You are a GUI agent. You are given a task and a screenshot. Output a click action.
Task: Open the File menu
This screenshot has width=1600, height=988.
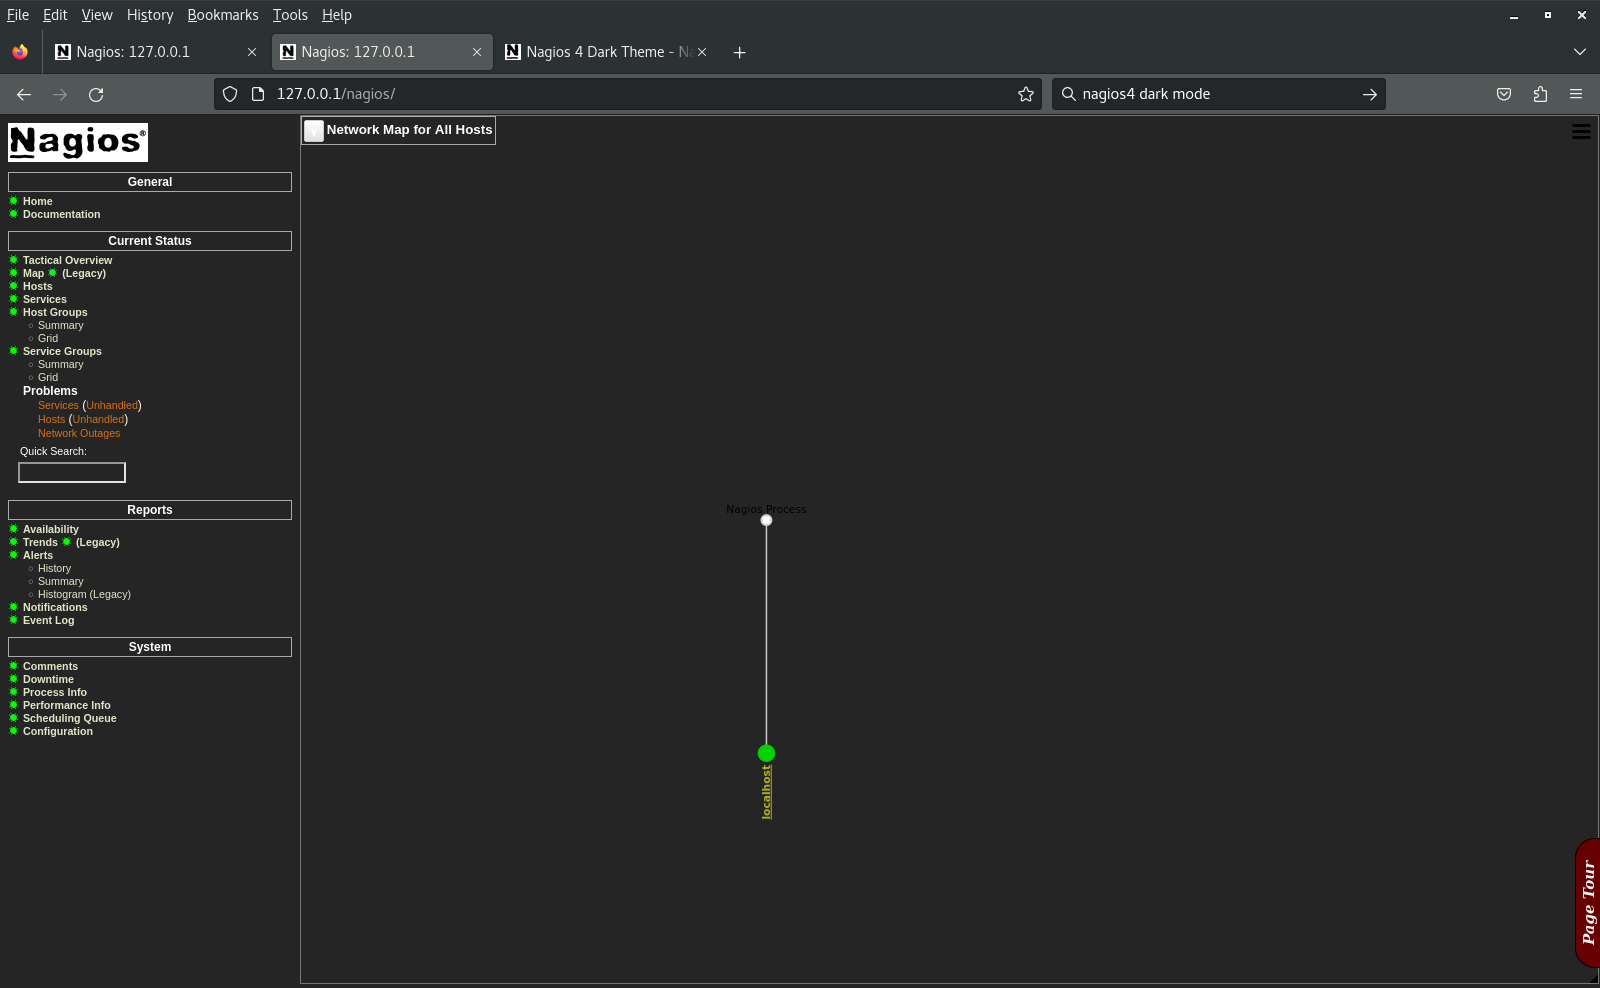coord(18,15)
